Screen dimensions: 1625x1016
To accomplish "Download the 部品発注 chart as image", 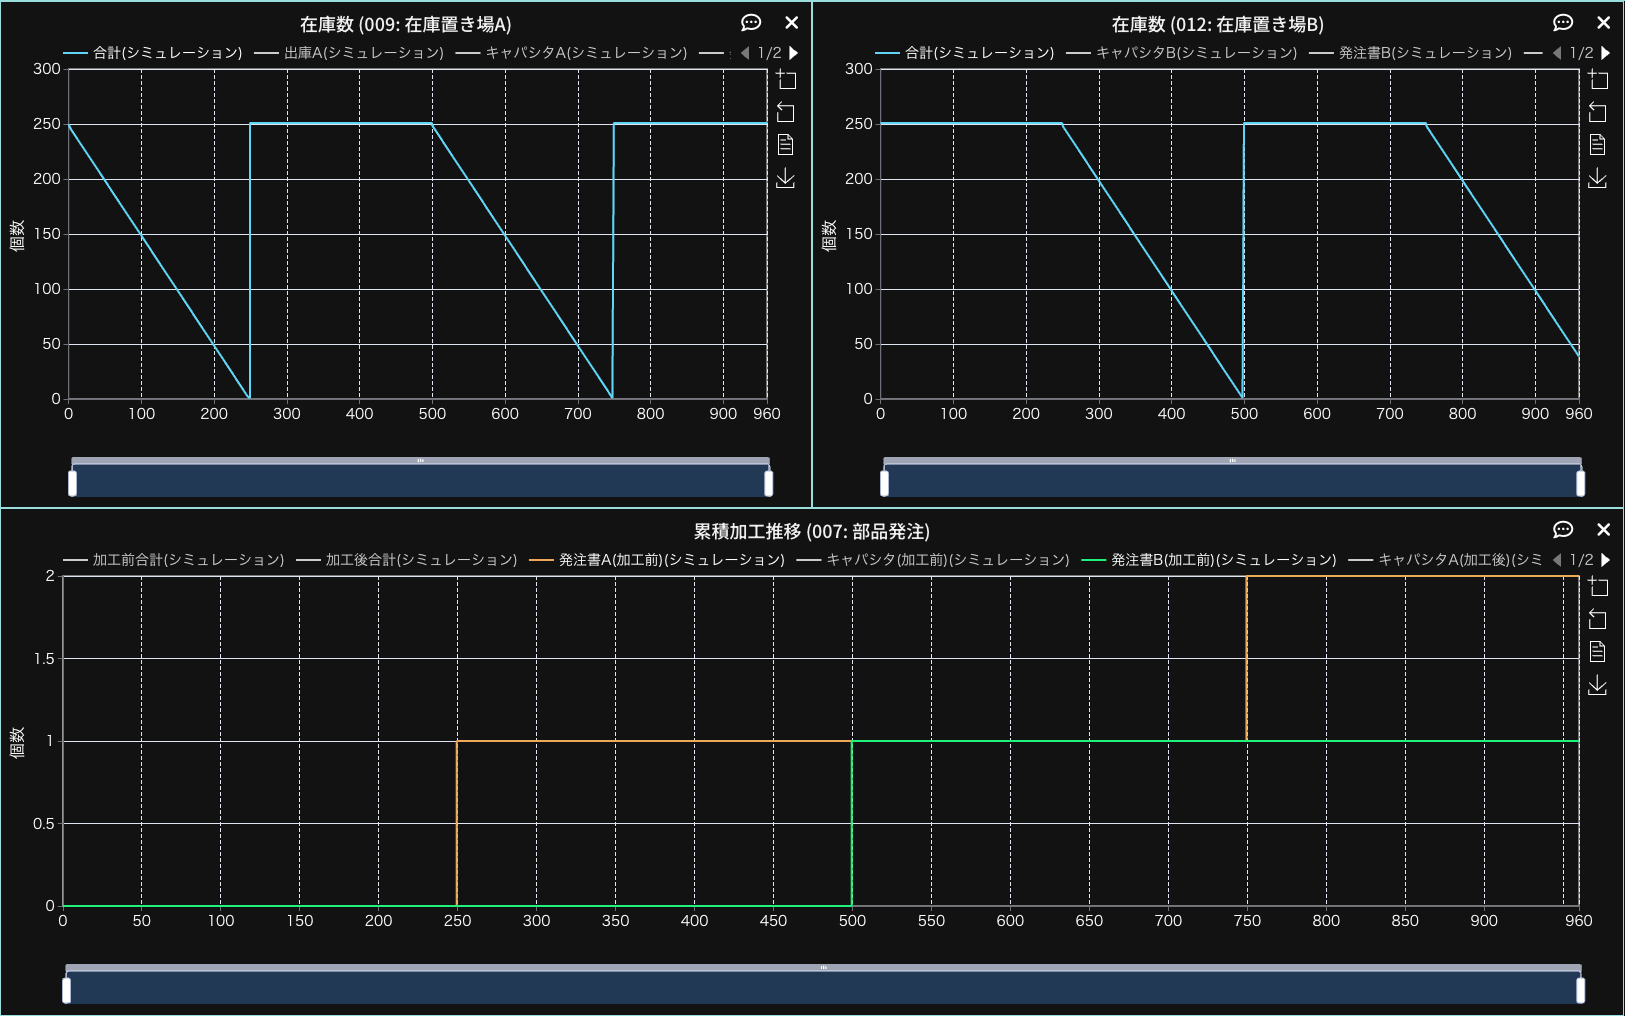I will coord(1598,685).
